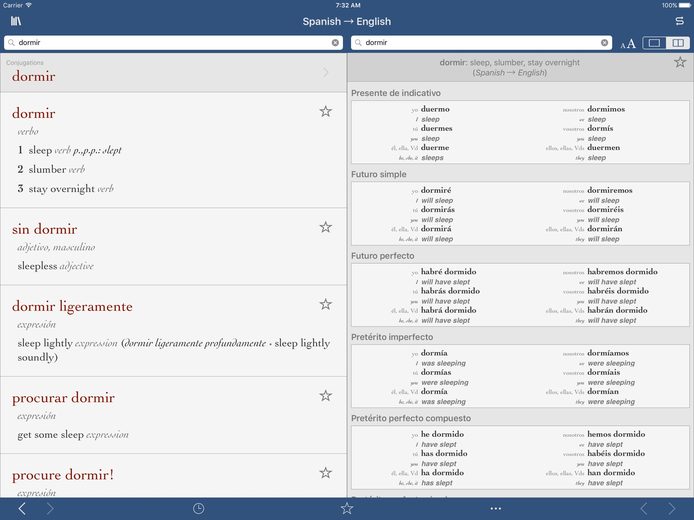
Task: Clear the left dormir search field
Action: pyautogui.click(x=335, y=42)
